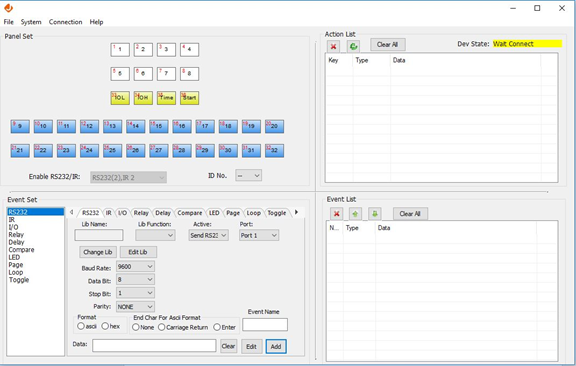The height and width of the screenshot is (366, 576).
Task: Switch to the Compare tab
Action: coord(190,213)
